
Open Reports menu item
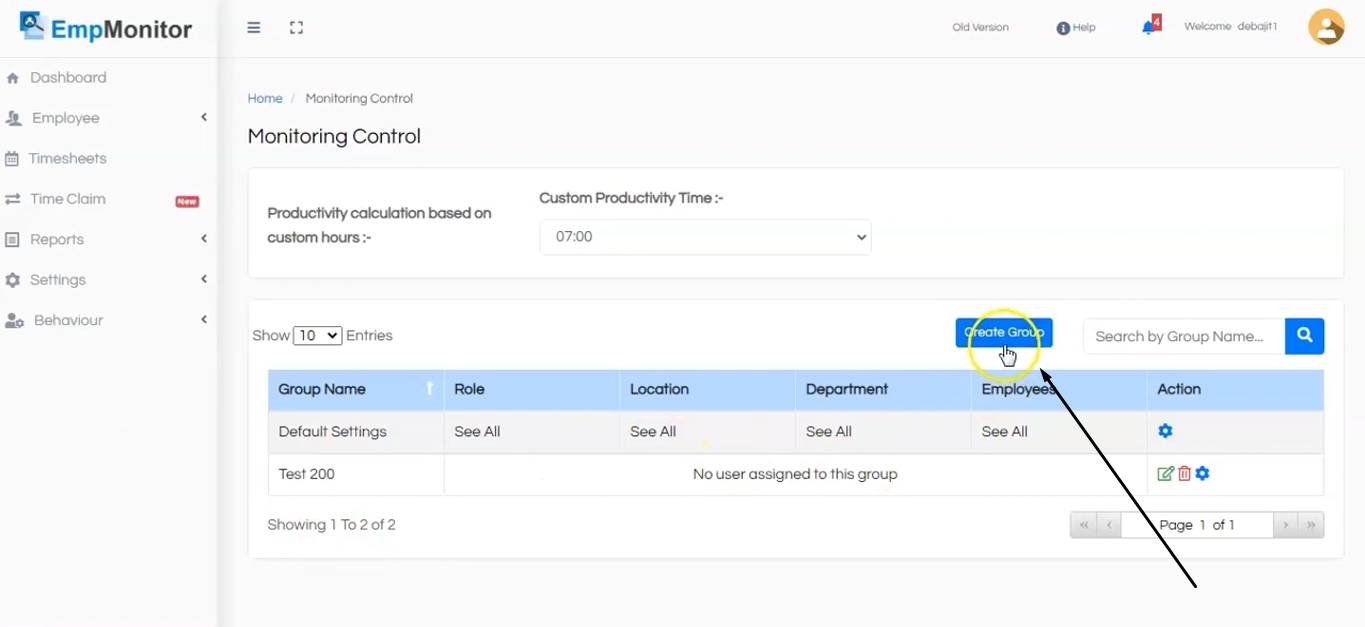57,240
